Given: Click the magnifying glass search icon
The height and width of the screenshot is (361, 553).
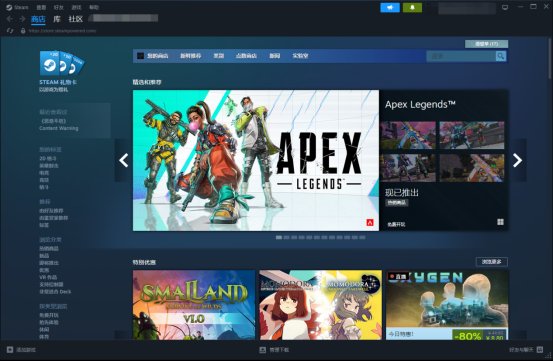Looking at the screenshot, I should click(500, 56).
